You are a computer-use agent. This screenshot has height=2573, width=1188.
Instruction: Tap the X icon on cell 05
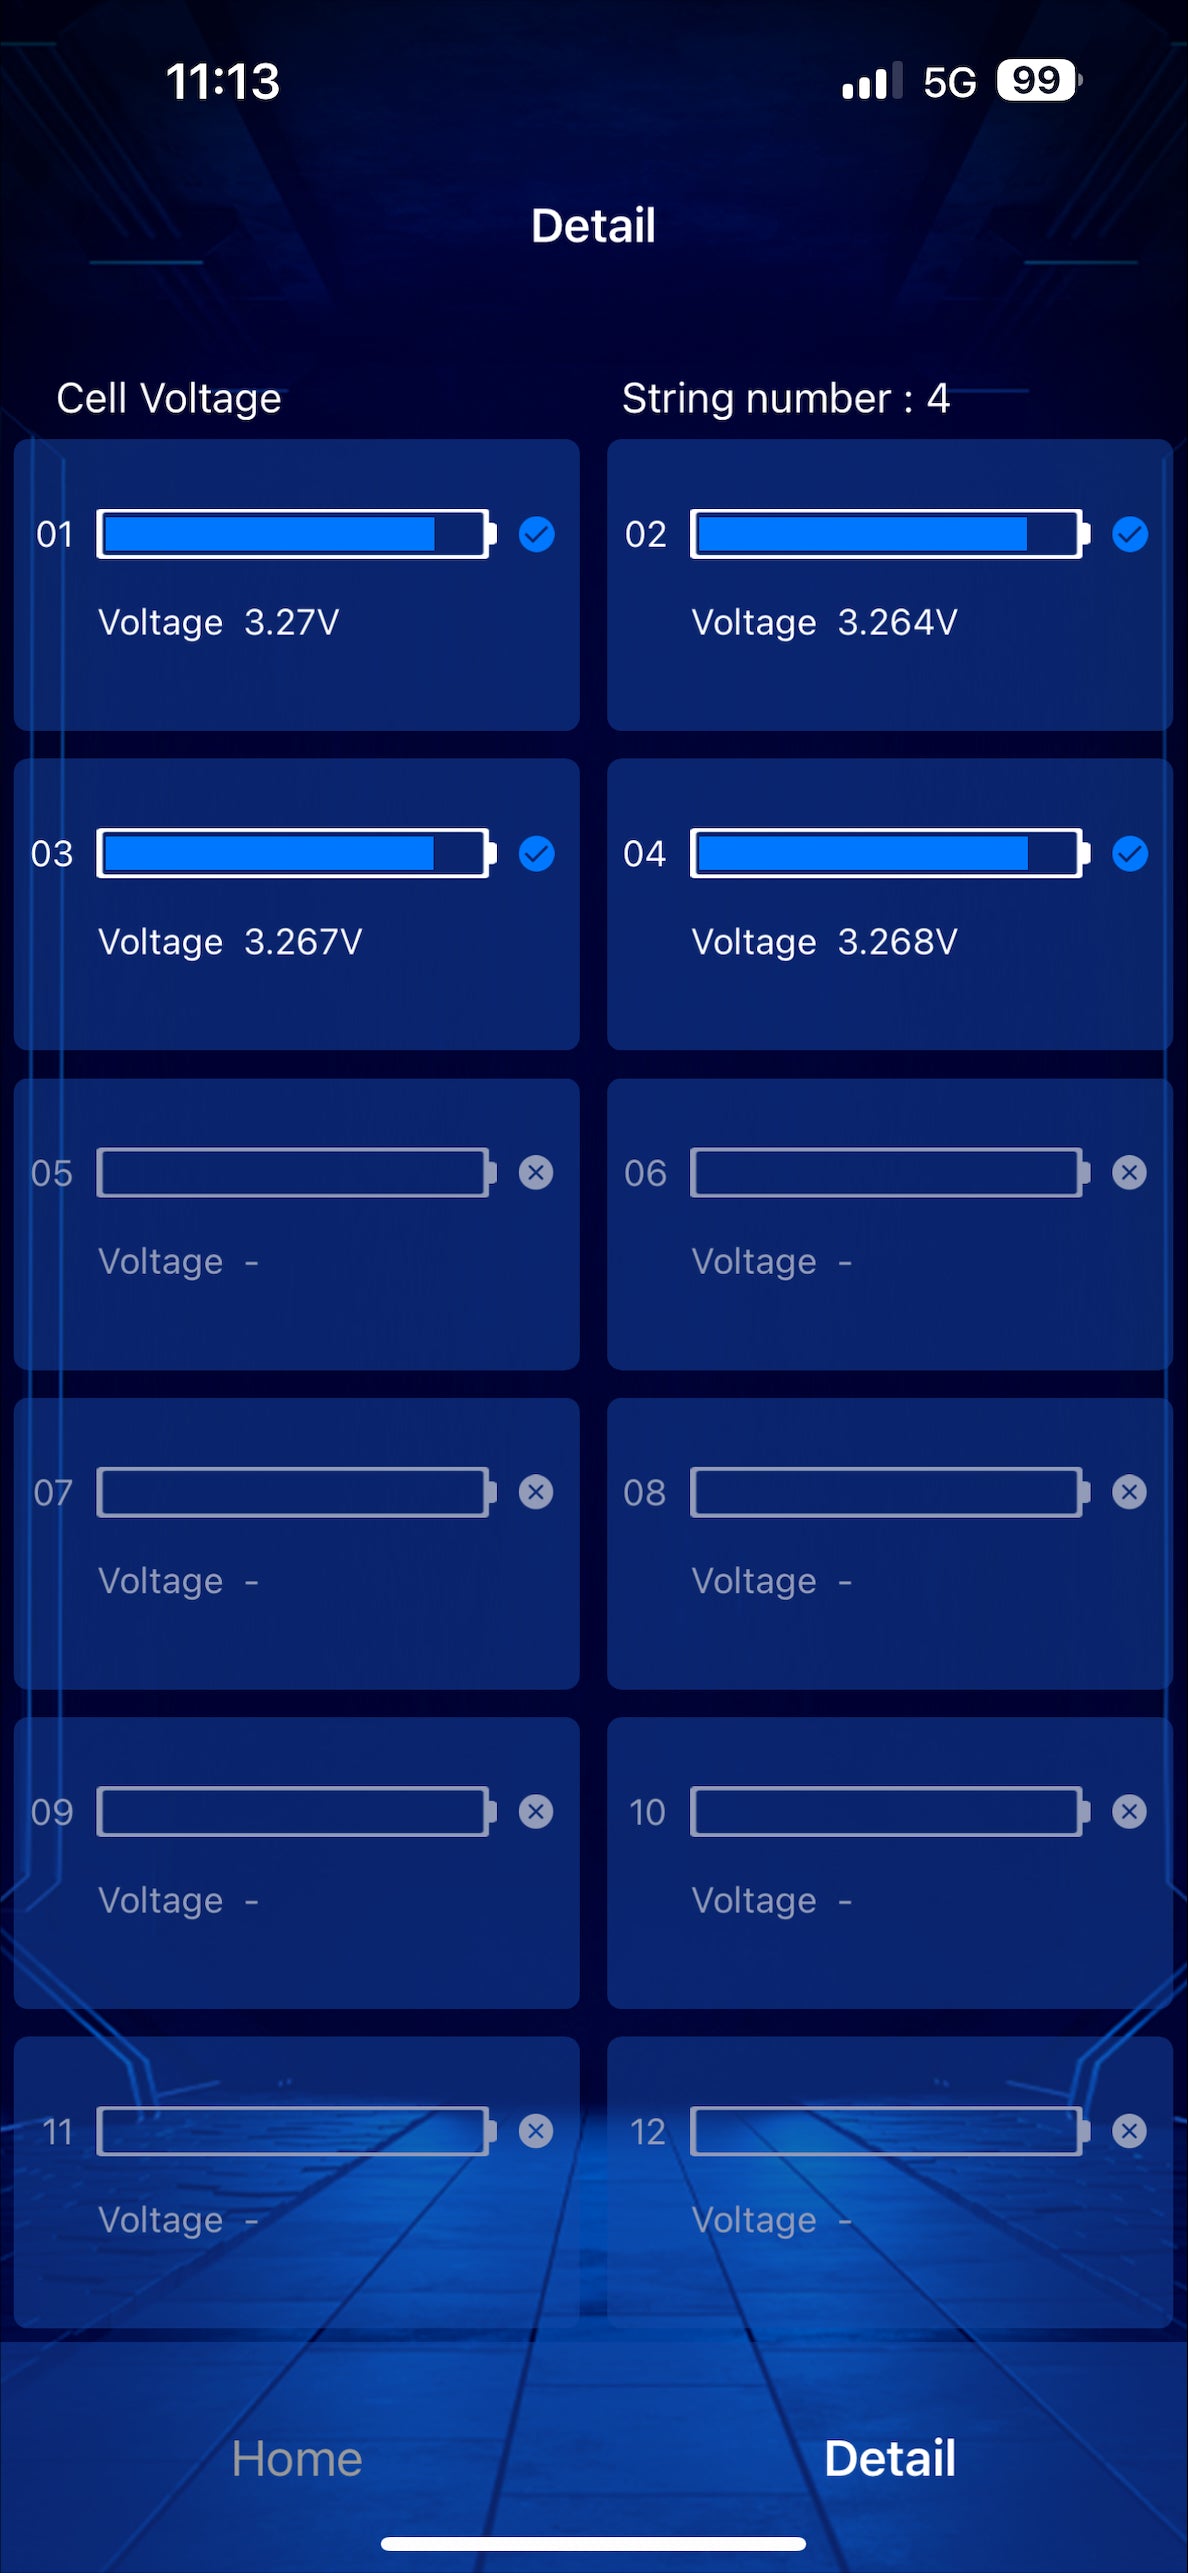coord(536,1172)
